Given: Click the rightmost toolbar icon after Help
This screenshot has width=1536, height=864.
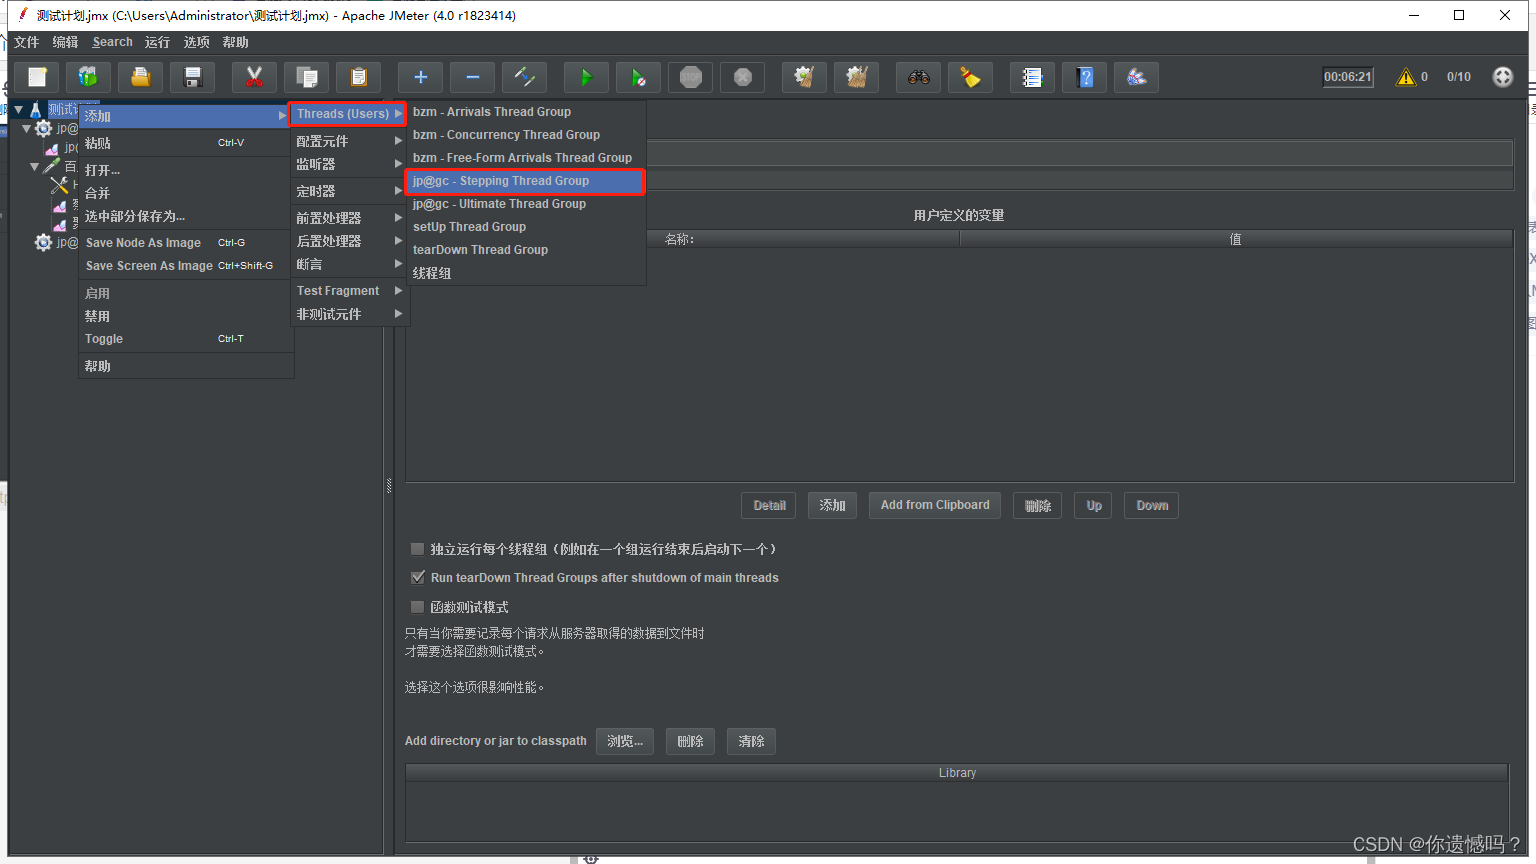Looking at the screenshot, I should point(1137,77).
